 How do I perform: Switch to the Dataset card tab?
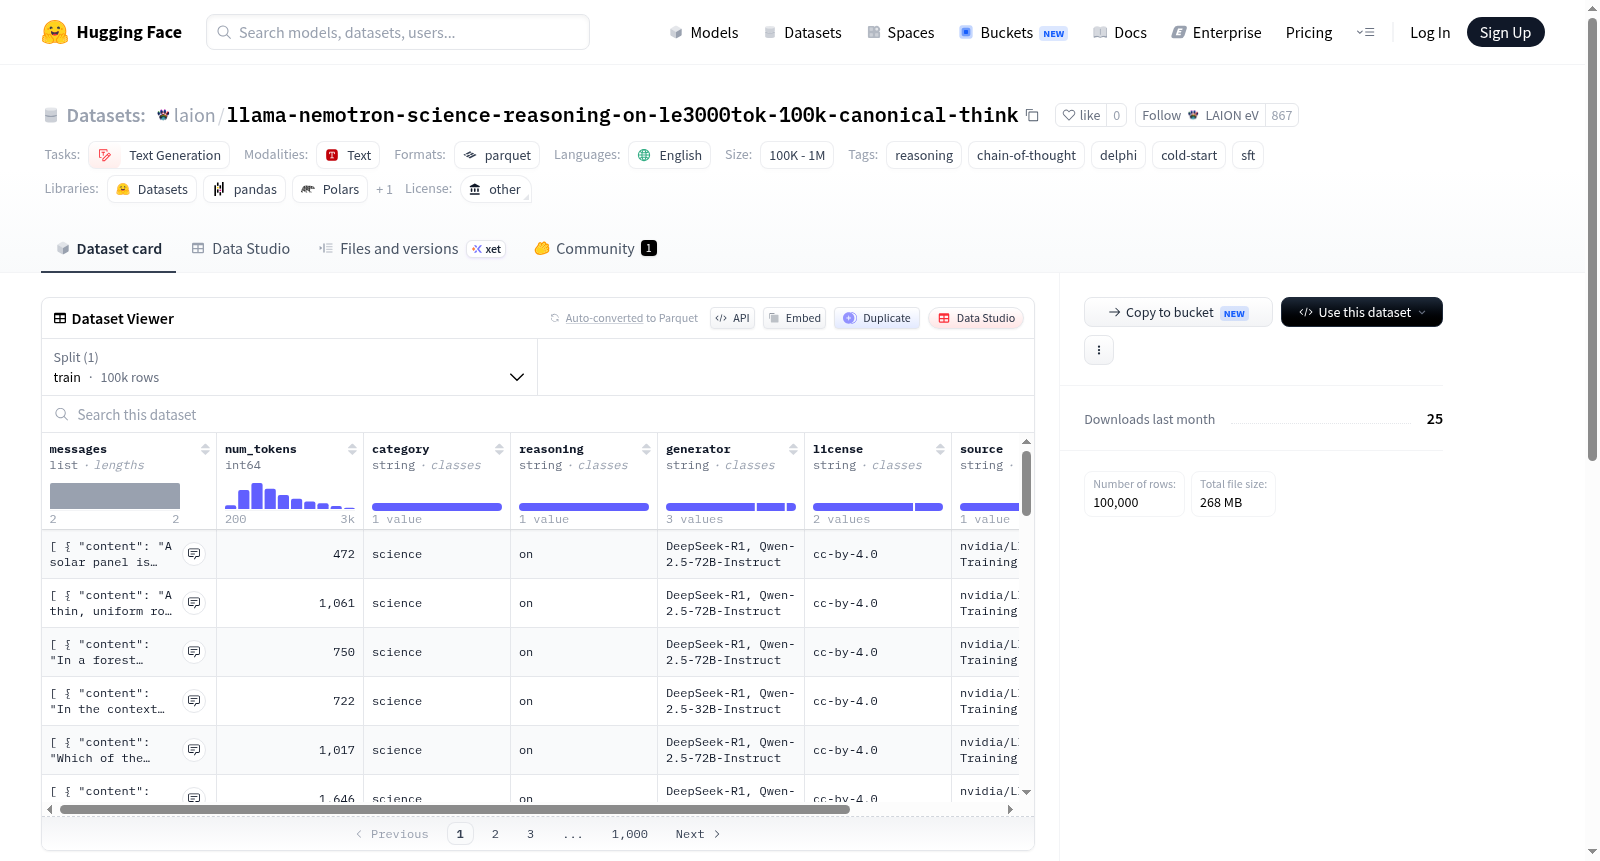pyautogui.click(x=109, y=249)
